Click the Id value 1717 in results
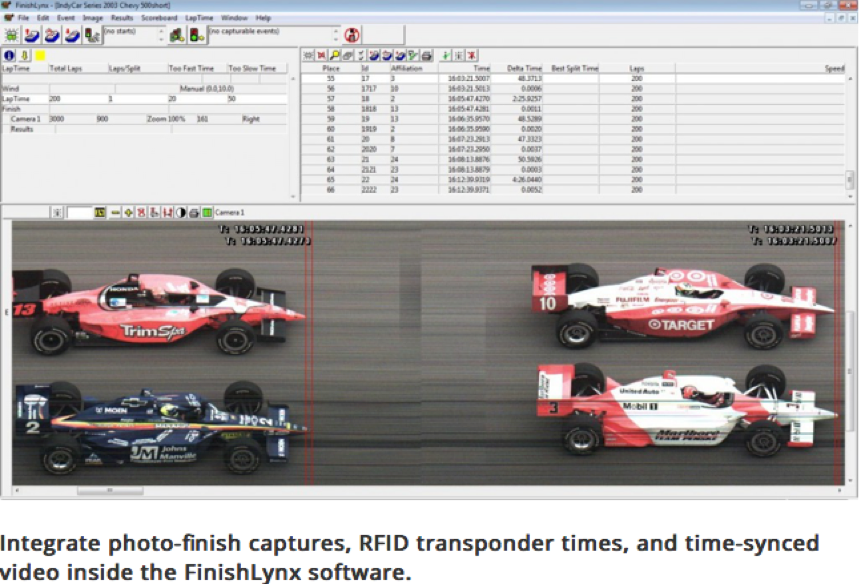This screenshot has width=865, height=584. (x=369, y=89)
